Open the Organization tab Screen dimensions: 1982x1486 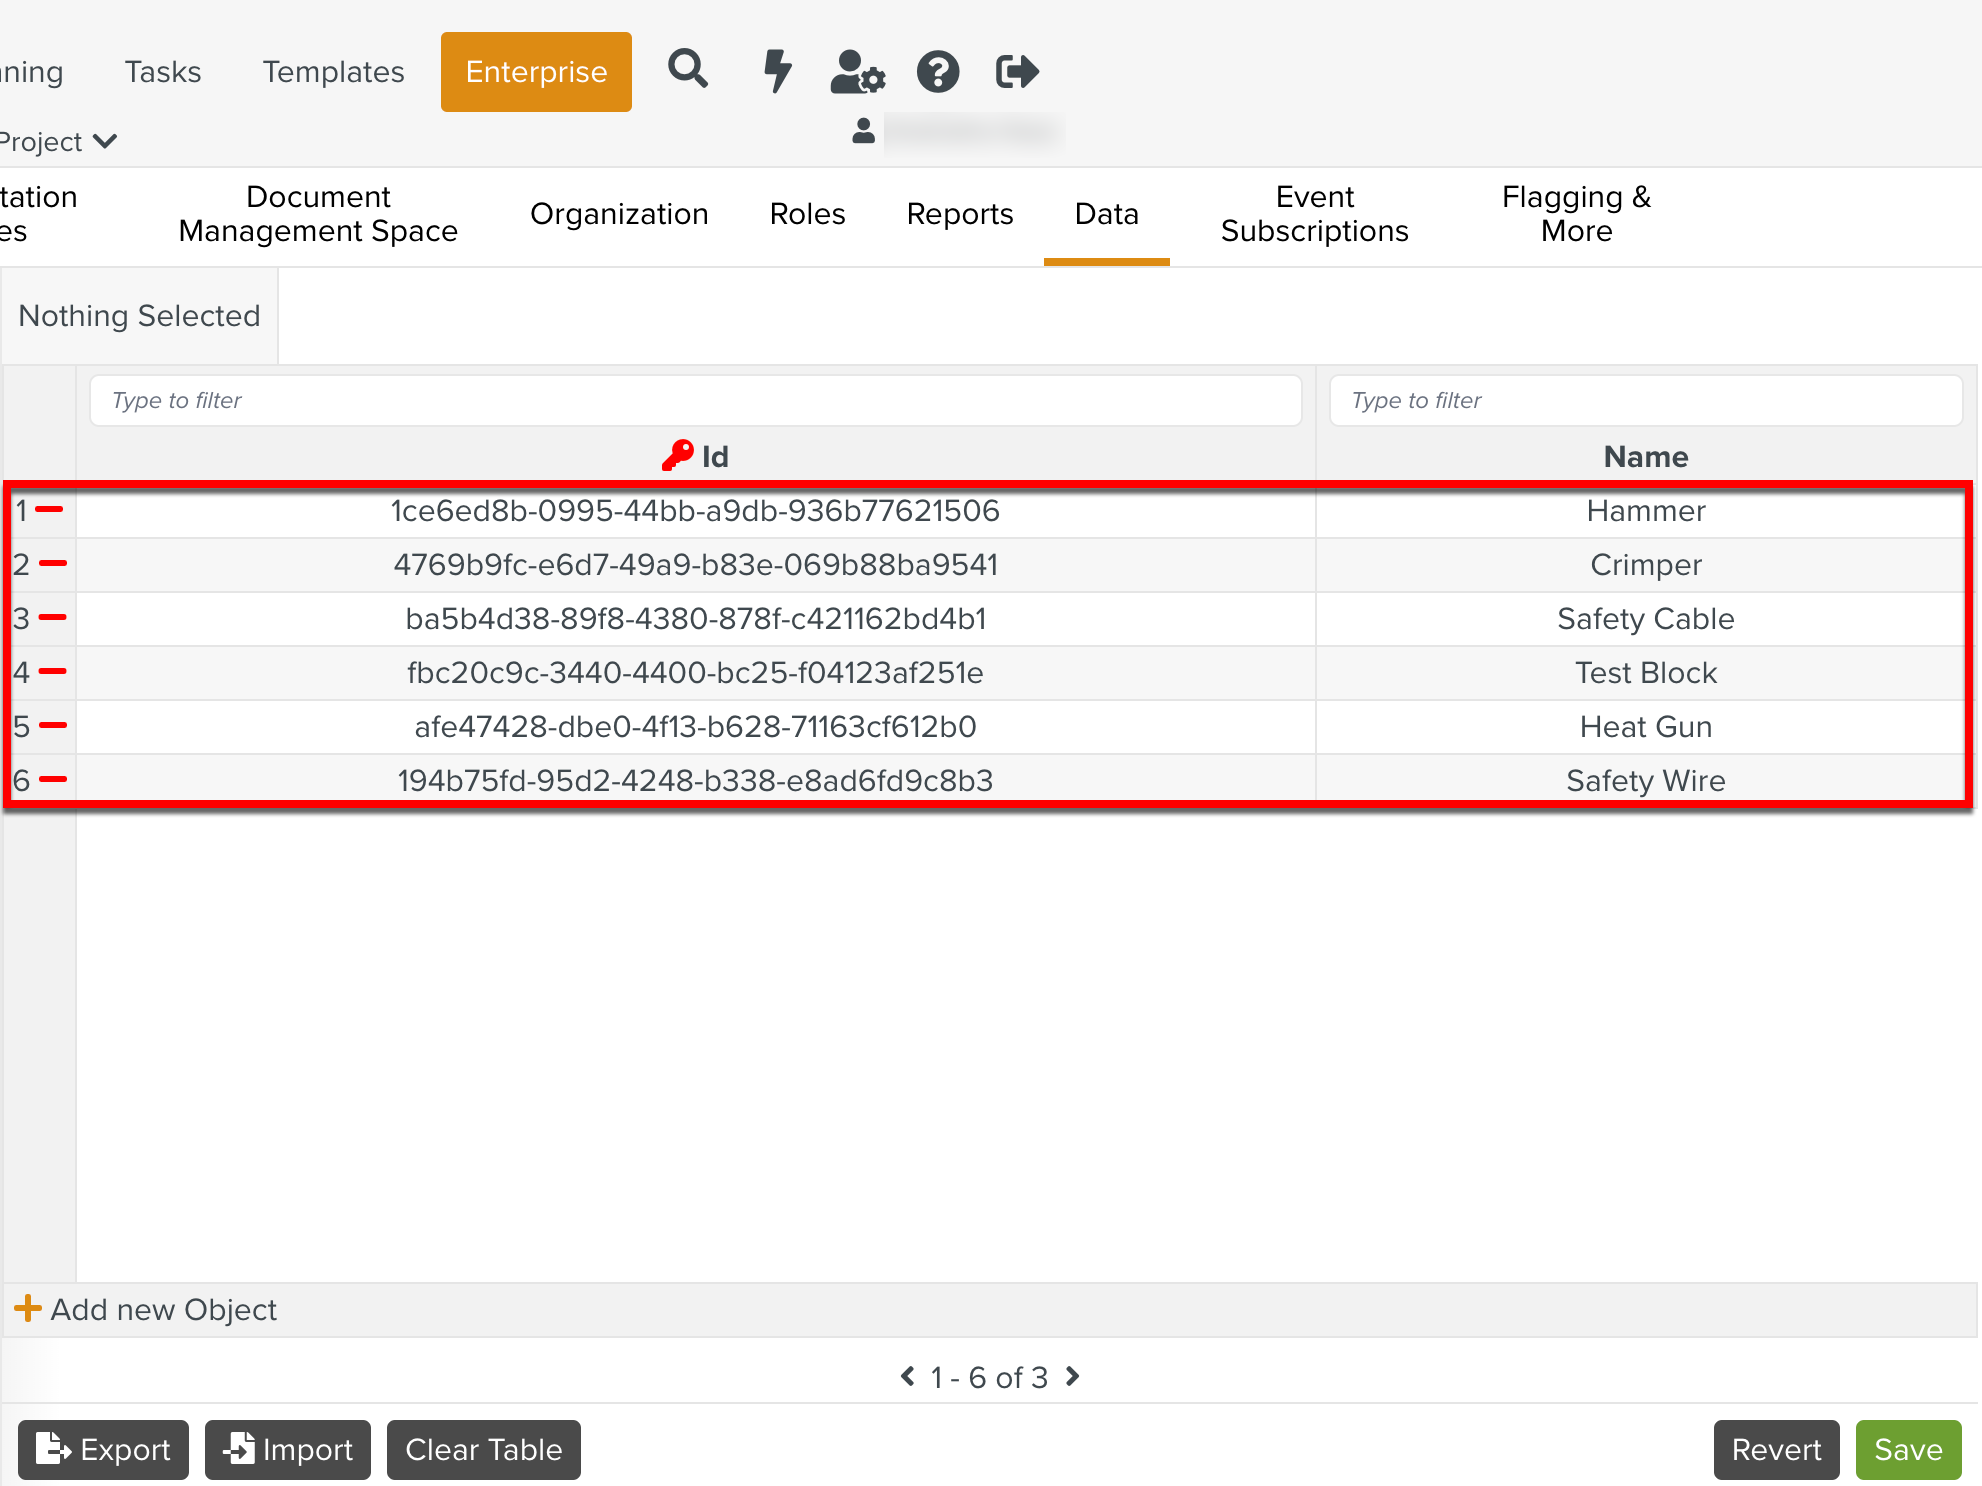pos(619,214)
